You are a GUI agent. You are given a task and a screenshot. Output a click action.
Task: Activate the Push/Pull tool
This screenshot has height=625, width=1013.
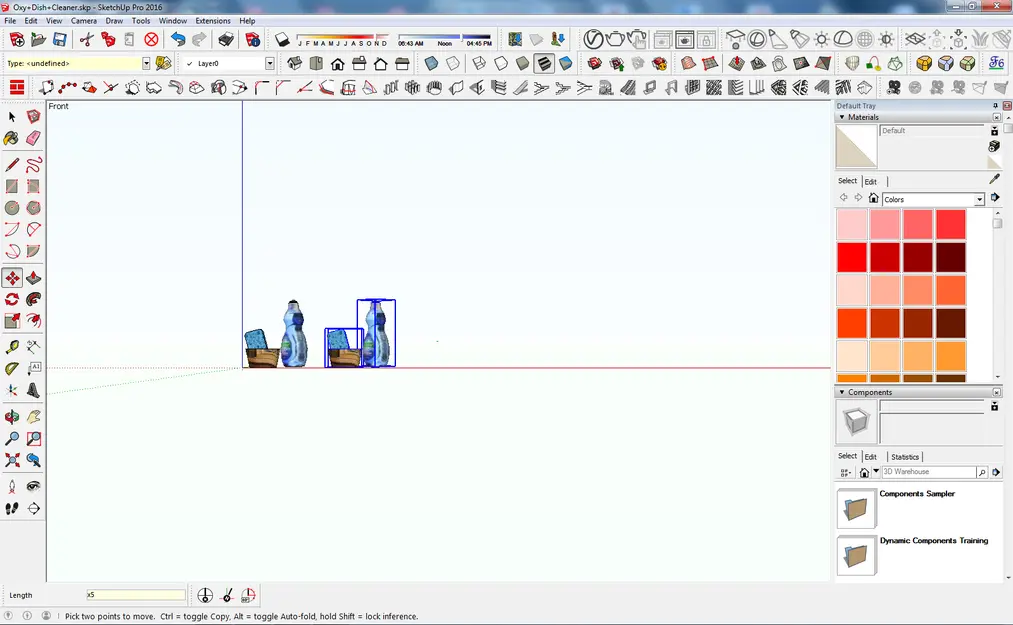pyautogui.click(x=31, y=276)
